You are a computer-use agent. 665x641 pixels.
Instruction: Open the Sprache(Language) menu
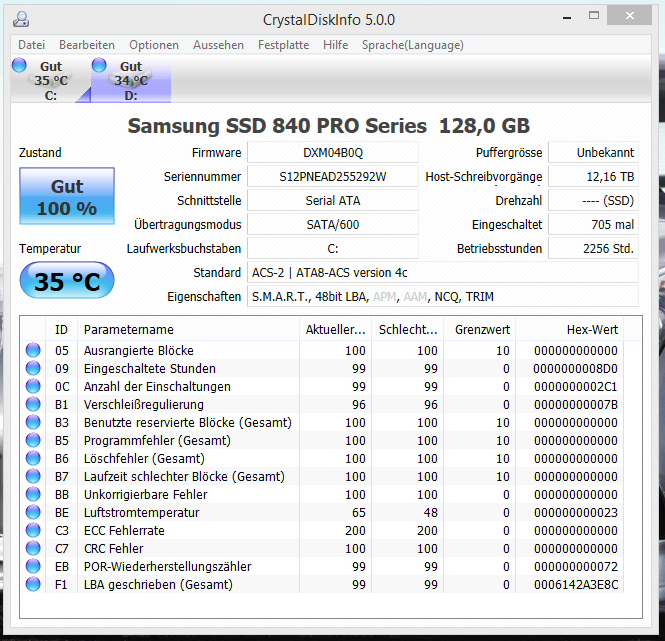(x=413, y=45)
